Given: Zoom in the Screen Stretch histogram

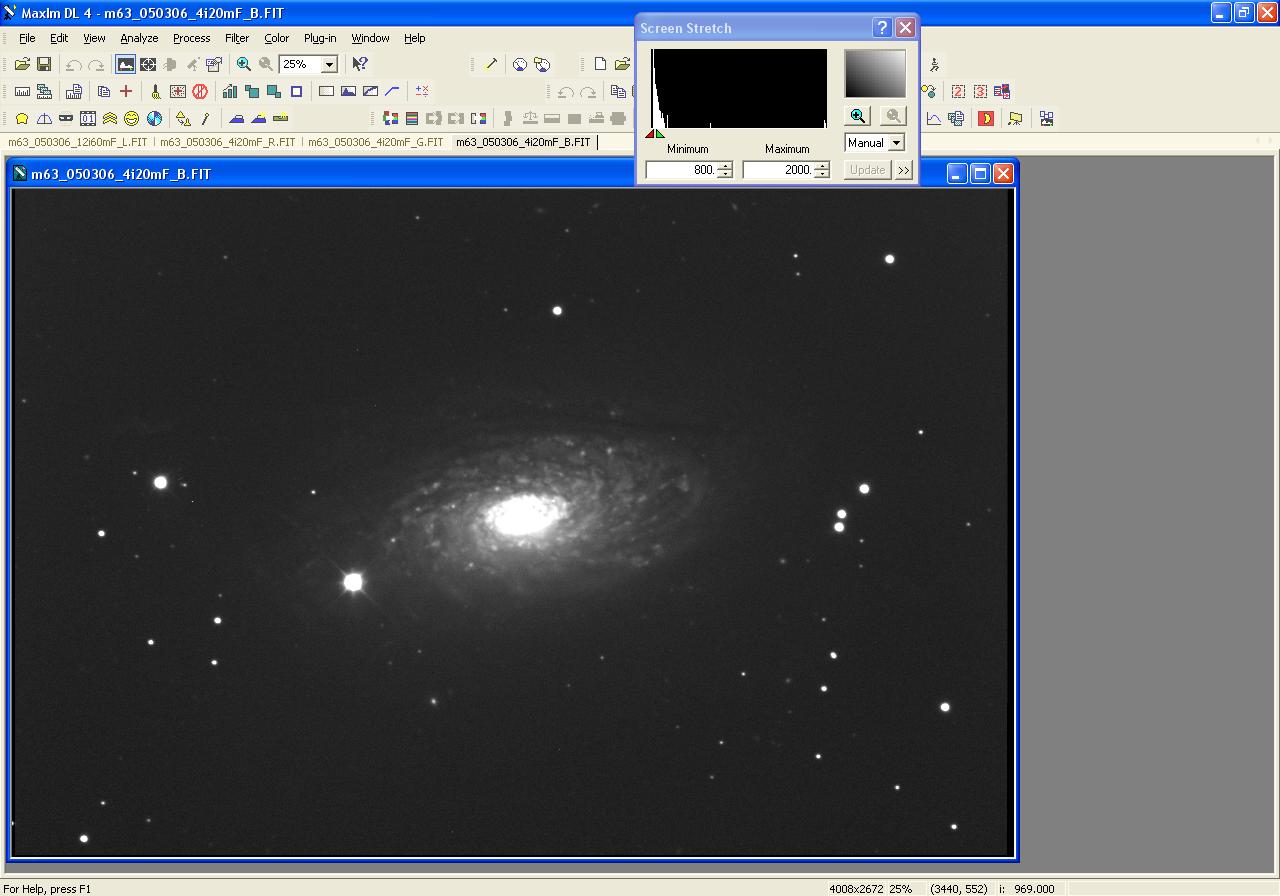Looking at the screenshot, I should click(x=857, y=116).
